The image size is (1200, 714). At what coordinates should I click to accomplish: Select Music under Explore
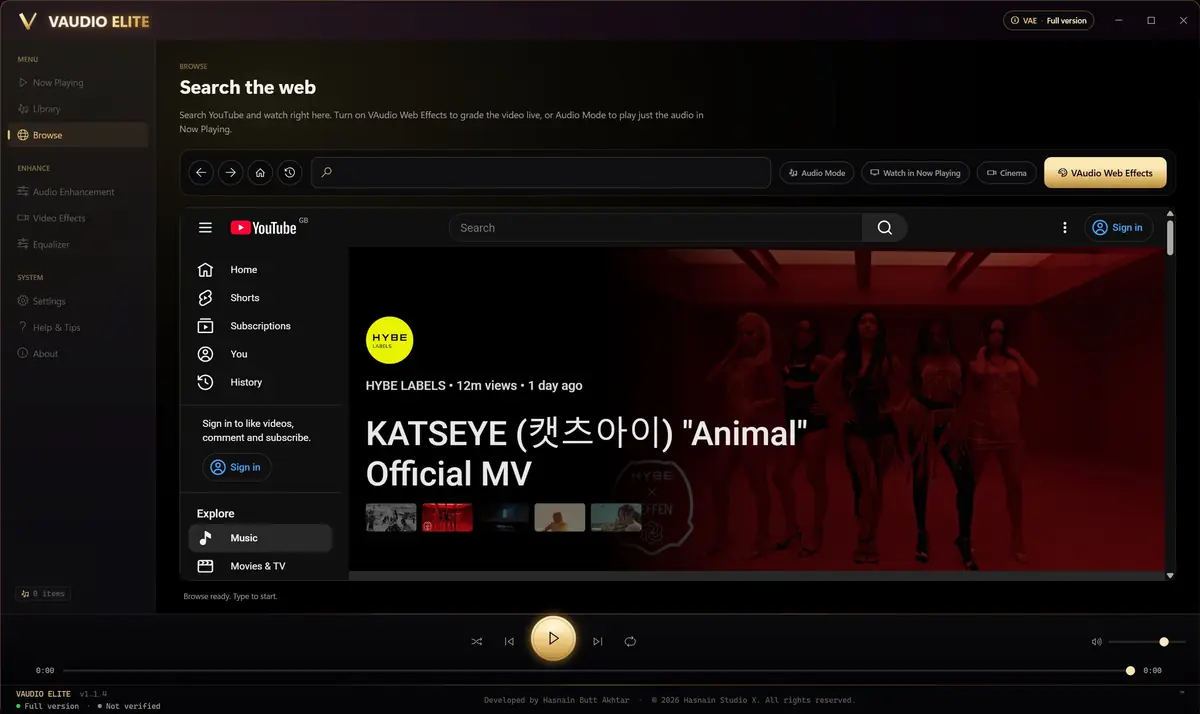pyautogui.click(x=260, y=538)
